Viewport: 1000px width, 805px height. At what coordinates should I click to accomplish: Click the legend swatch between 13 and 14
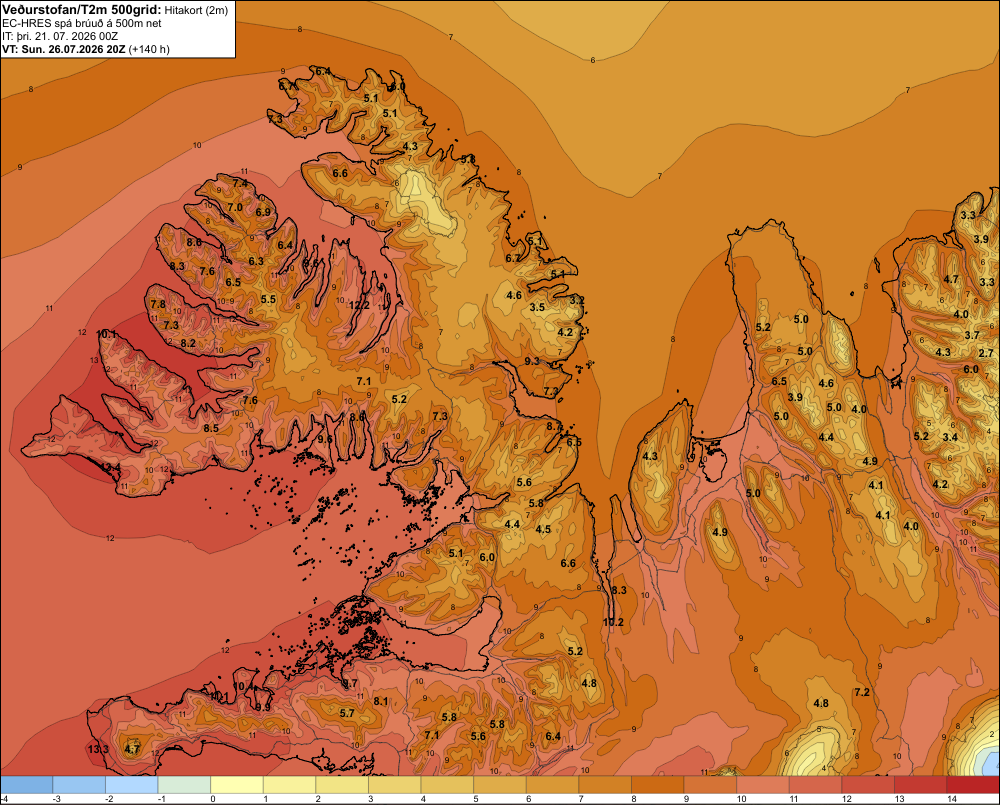tap(920, 784)
